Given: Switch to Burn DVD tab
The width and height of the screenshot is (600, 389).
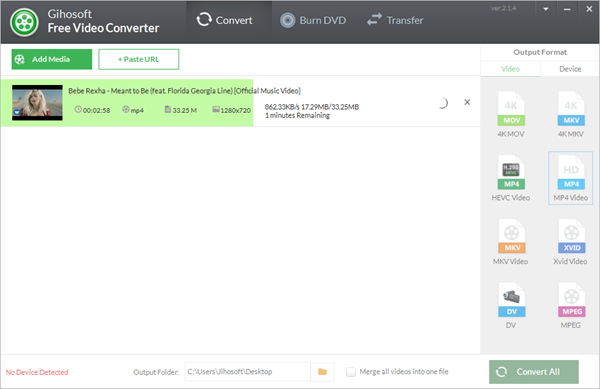Looking at the screenshot, I should [x=313, y=20].
